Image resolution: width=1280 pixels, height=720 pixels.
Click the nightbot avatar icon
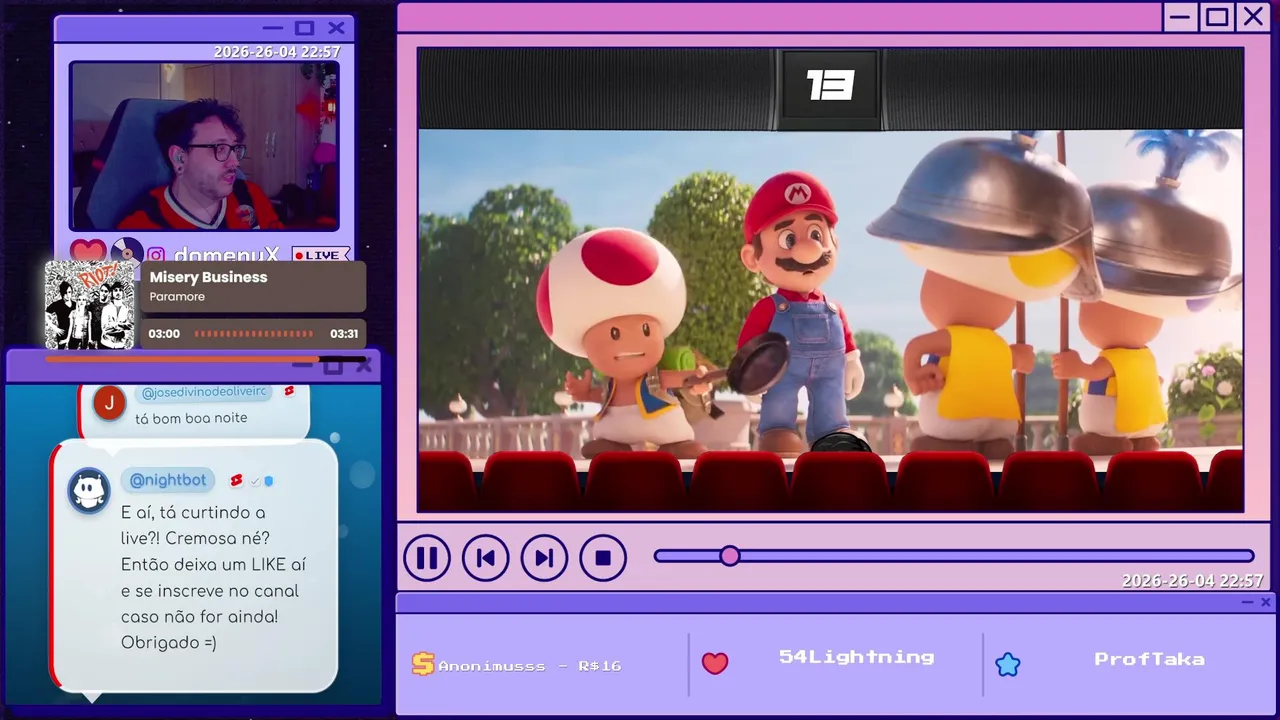[88, 490]
